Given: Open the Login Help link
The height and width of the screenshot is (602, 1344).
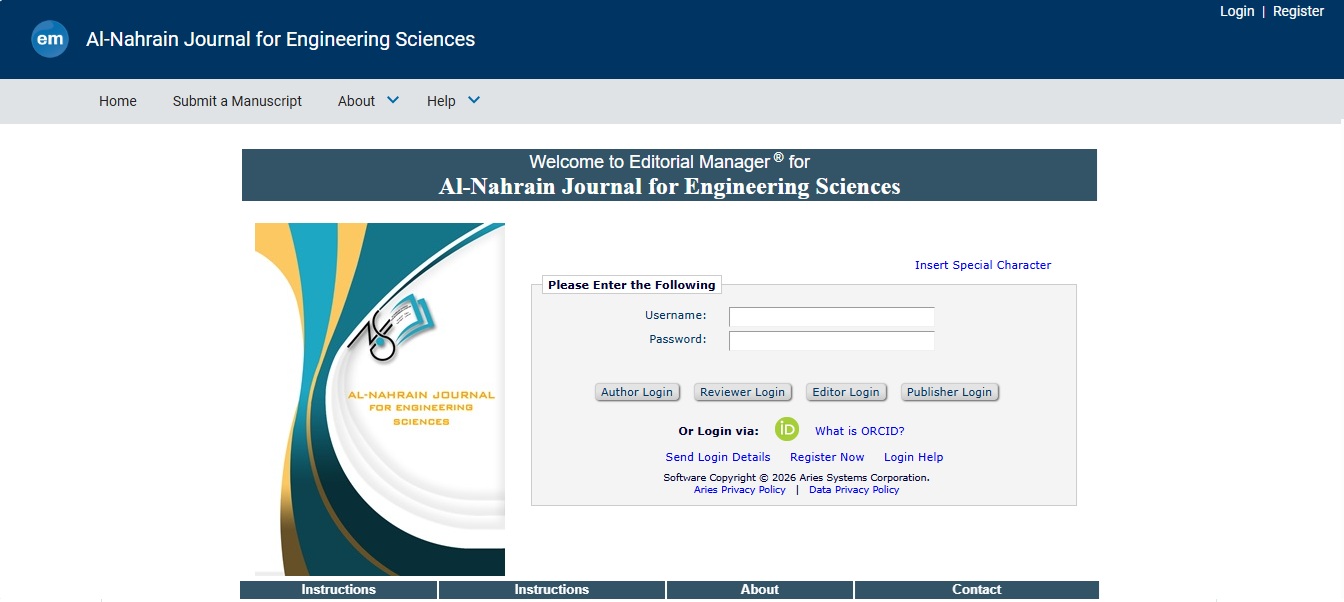Looking at the screenshot, I should point(913,457).
